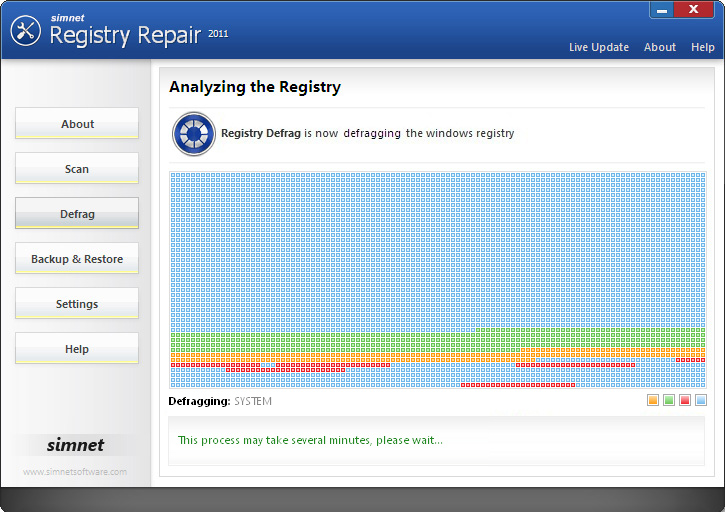Click the simnet logo in sidebar

pyautogui.click(x=75, y=445)
